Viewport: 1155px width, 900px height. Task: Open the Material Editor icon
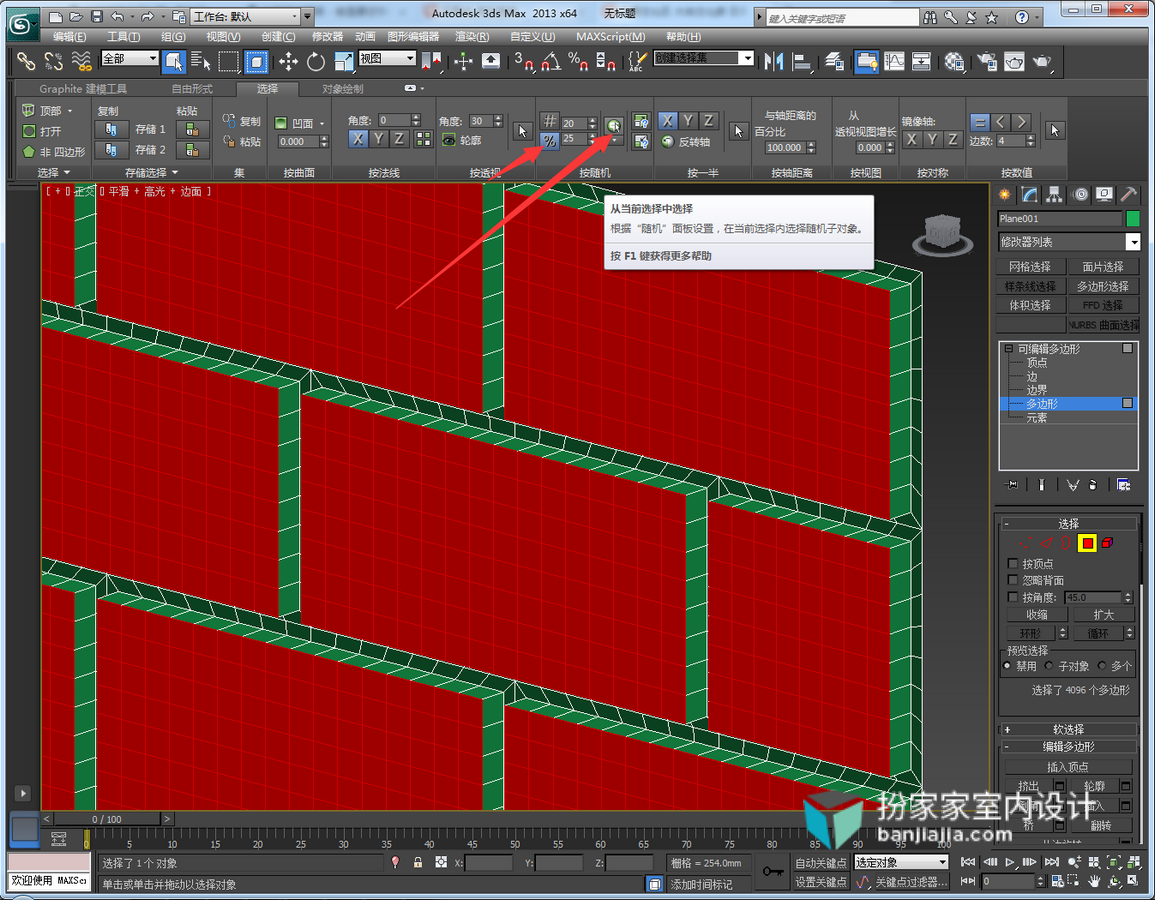[955, 62]
